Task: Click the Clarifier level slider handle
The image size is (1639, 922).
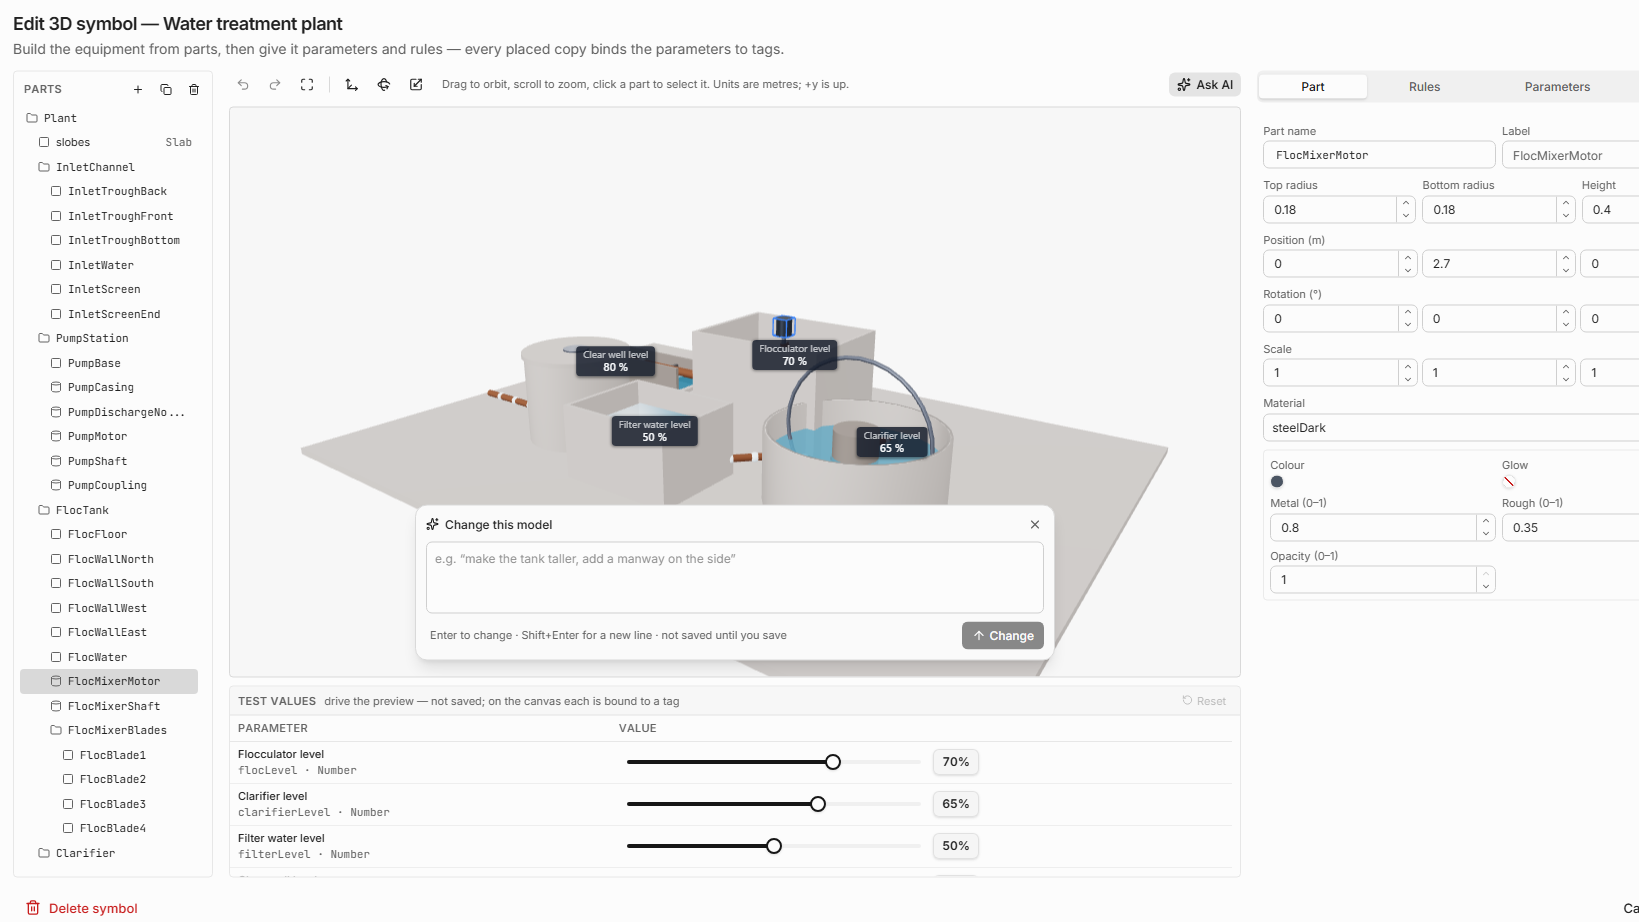Action: coord(818,805)
